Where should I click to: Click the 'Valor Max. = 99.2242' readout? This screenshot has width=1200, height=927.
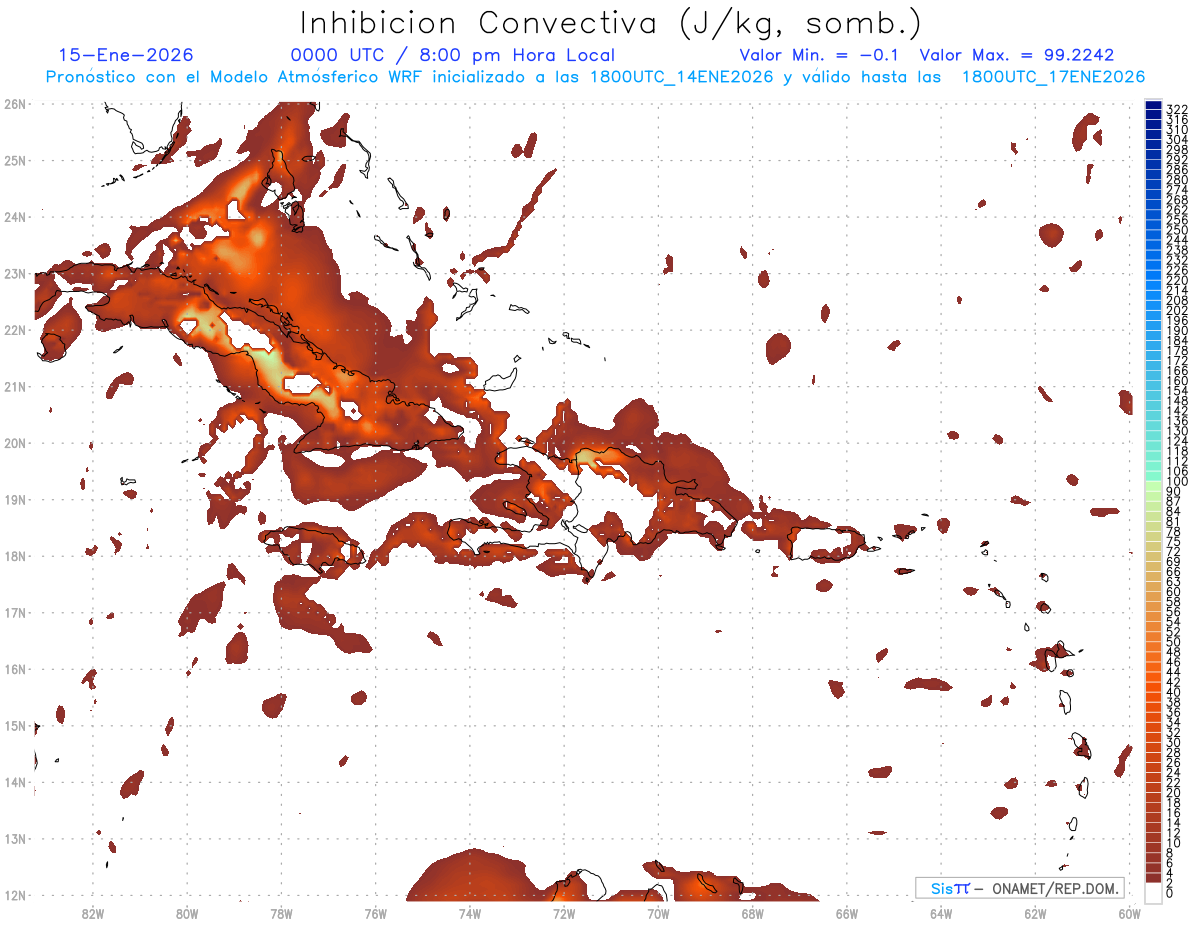(1017, 55)
